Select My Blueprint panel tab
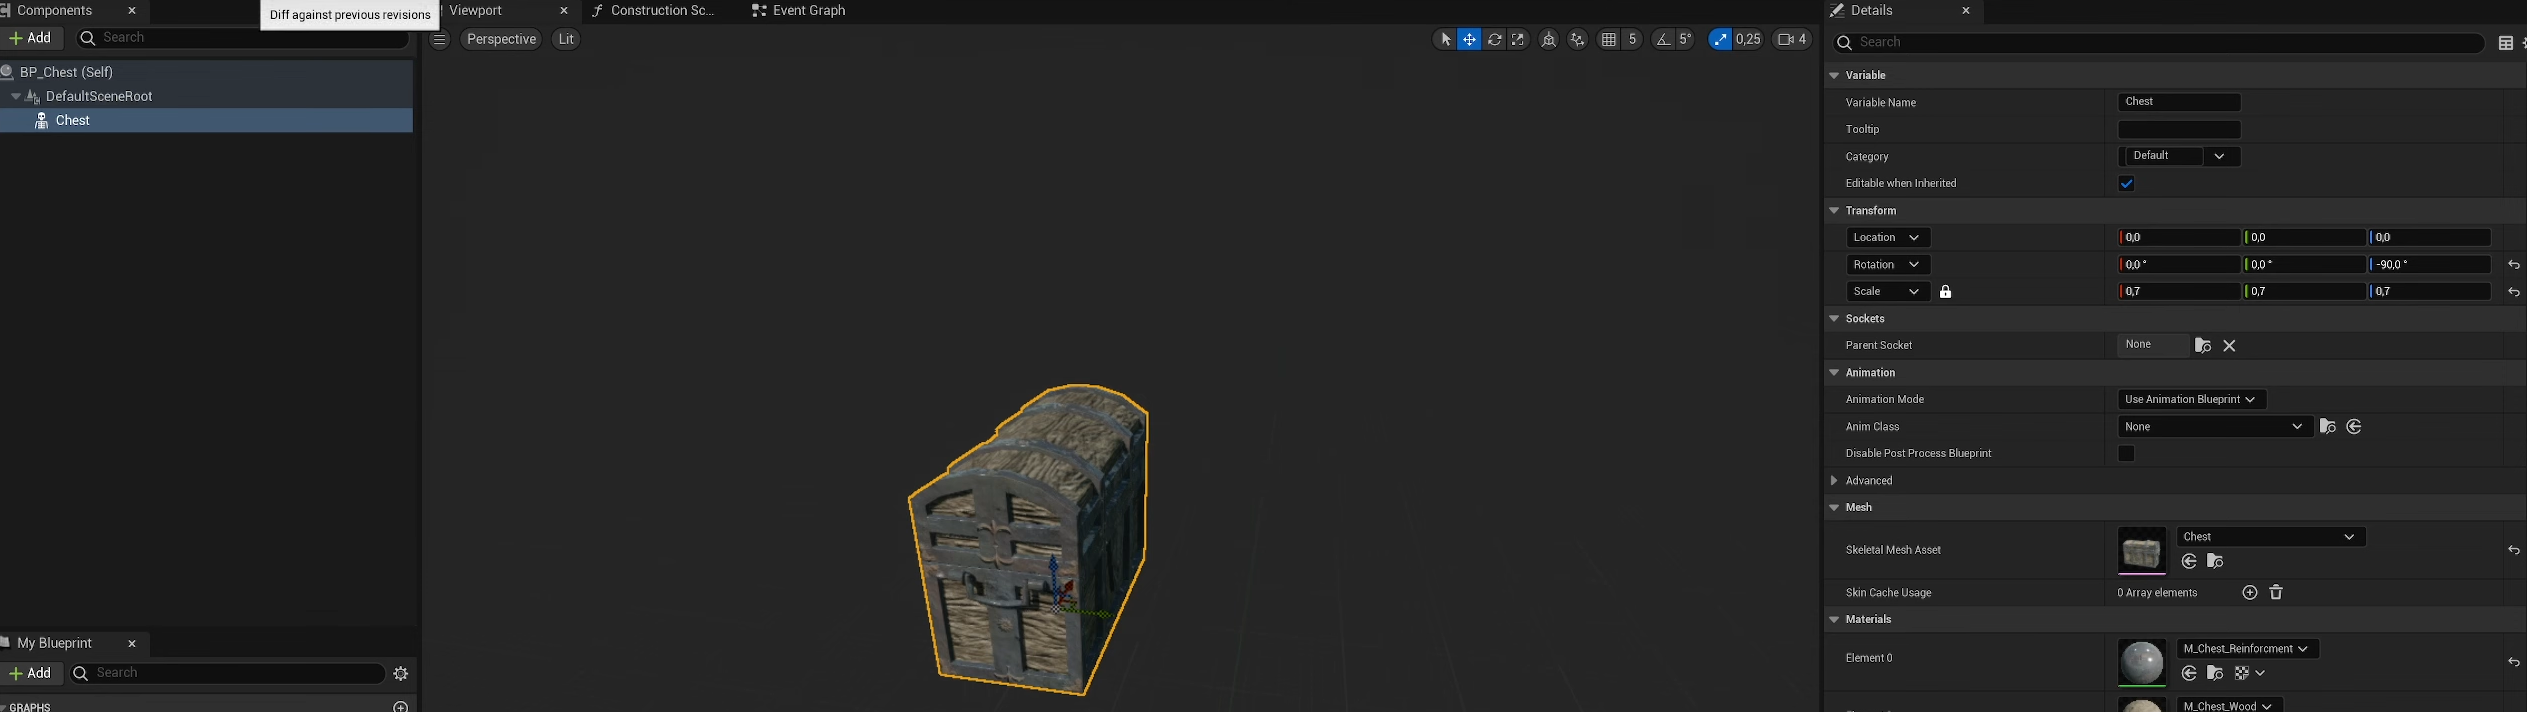The height and width of the screenshot is (712, 2527). tap(55, 643)
